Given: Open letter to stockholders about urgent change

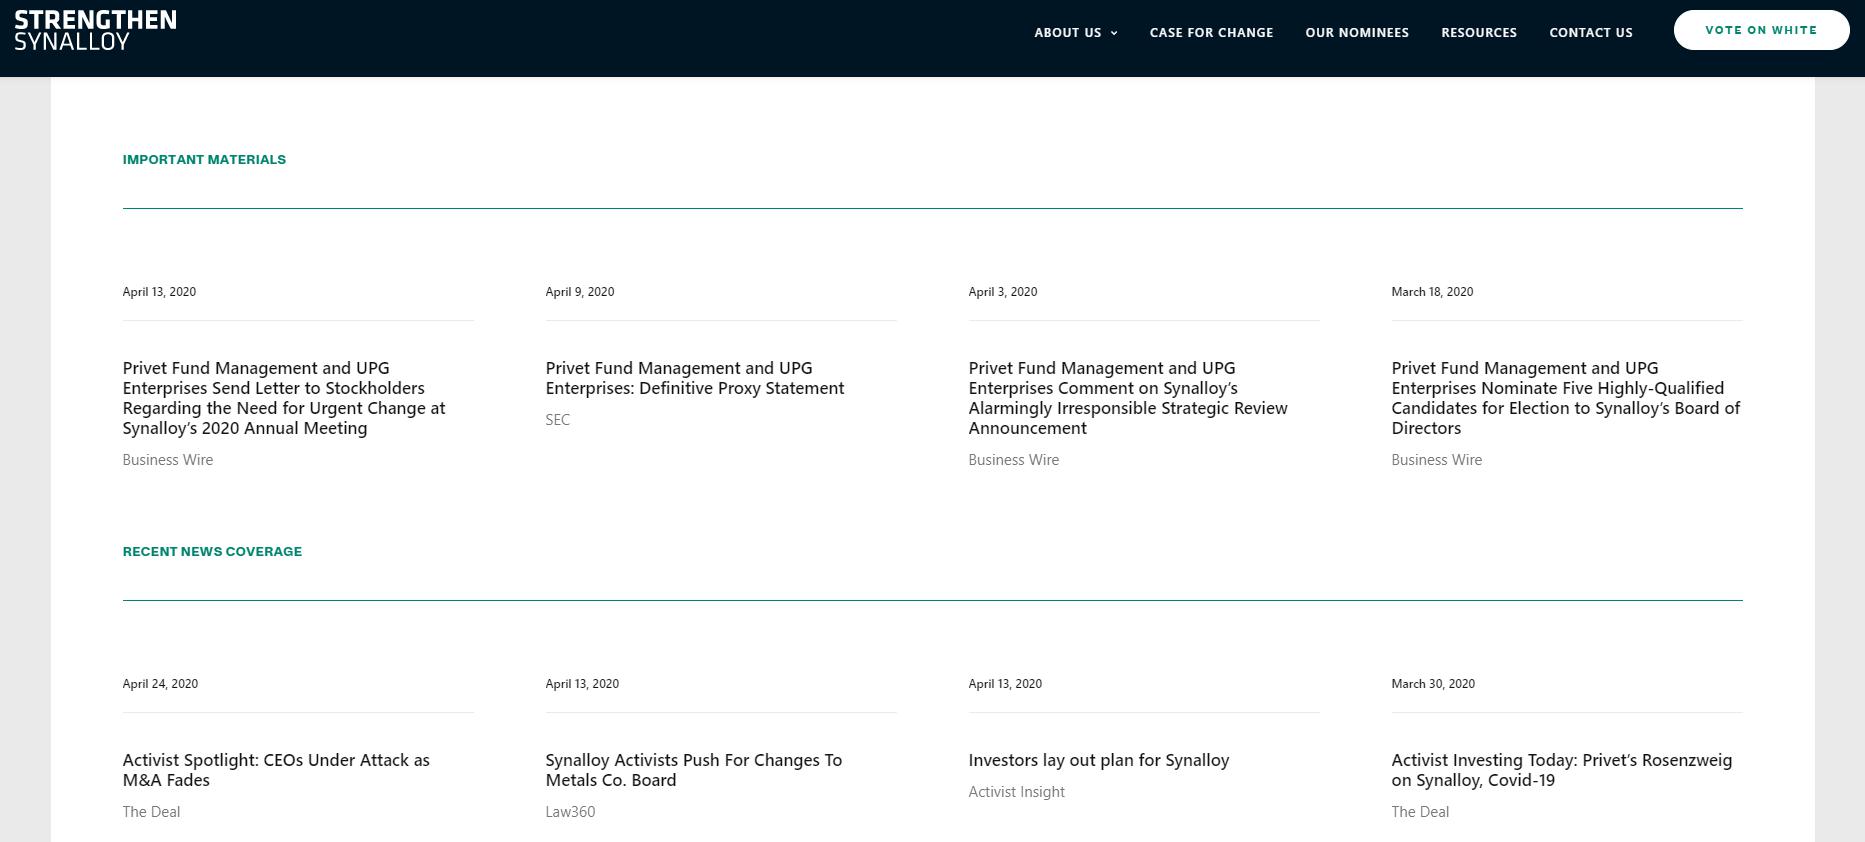Looking at the screenshot, I should pyautogui.click(x=284, y=398).
